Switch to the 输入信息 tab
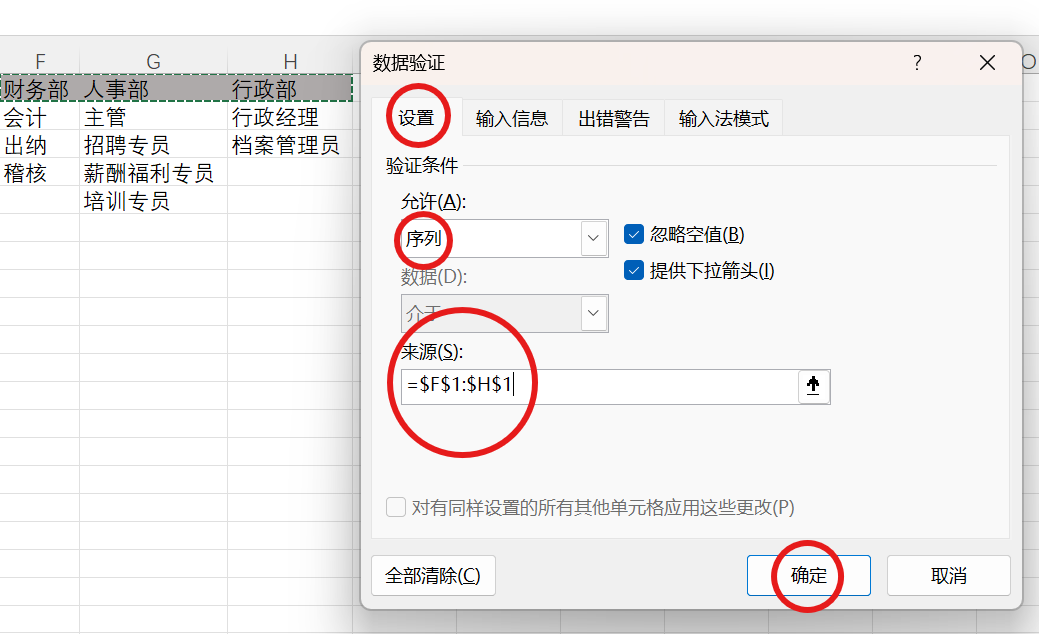The image size is (1039, 634). pyautogui.click(x=512, y=119)
